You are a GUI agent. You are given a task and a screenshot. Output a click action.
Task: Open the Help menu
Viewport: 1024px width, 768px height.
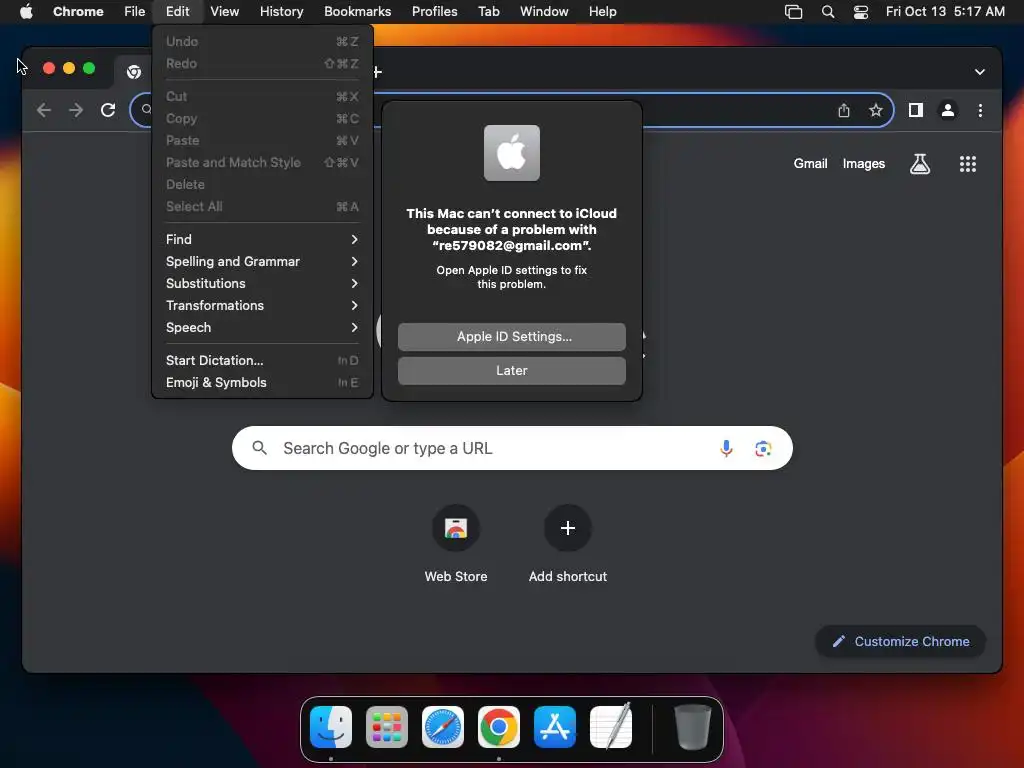click(602, 12)
